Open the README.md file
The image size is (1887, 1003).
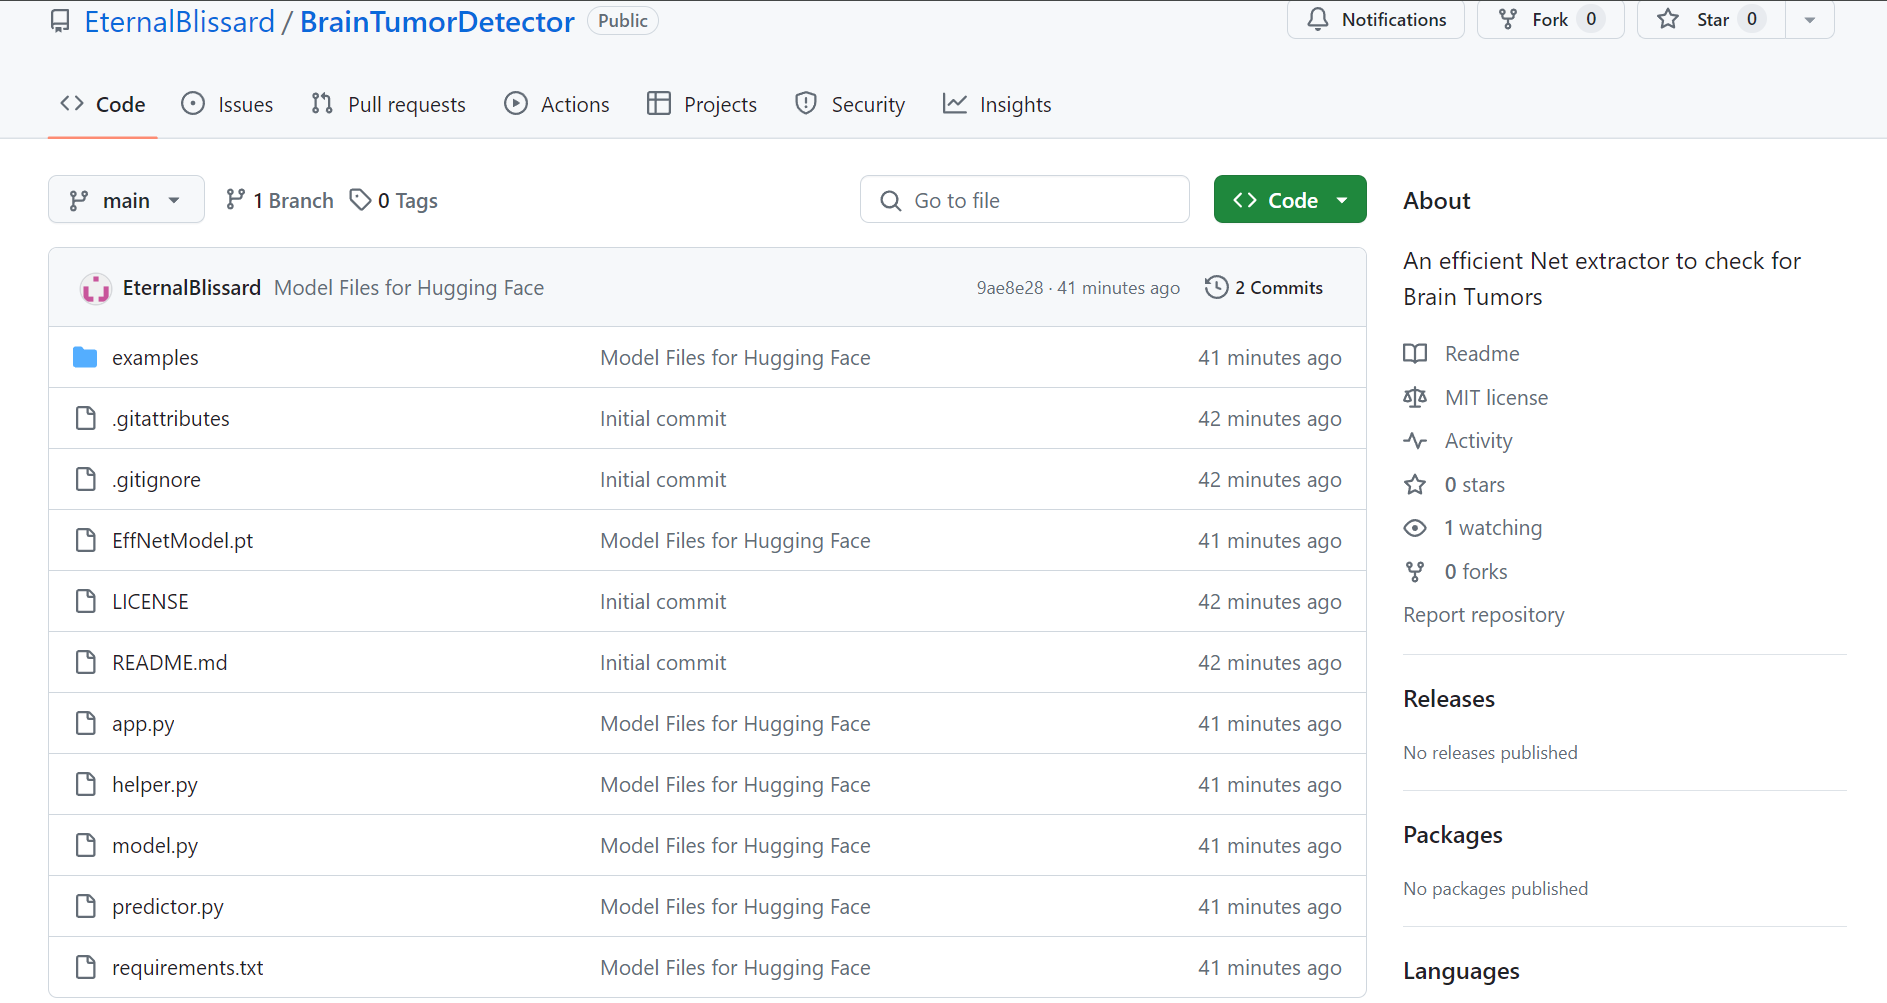coord(170,663)
